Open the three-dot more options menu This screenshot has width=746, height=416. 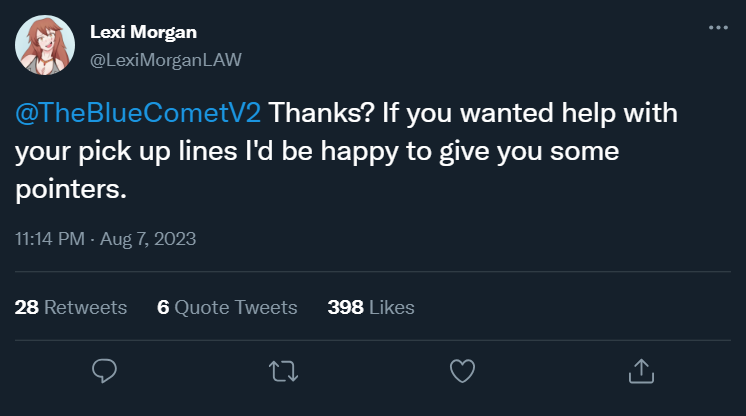pos(718,28)
